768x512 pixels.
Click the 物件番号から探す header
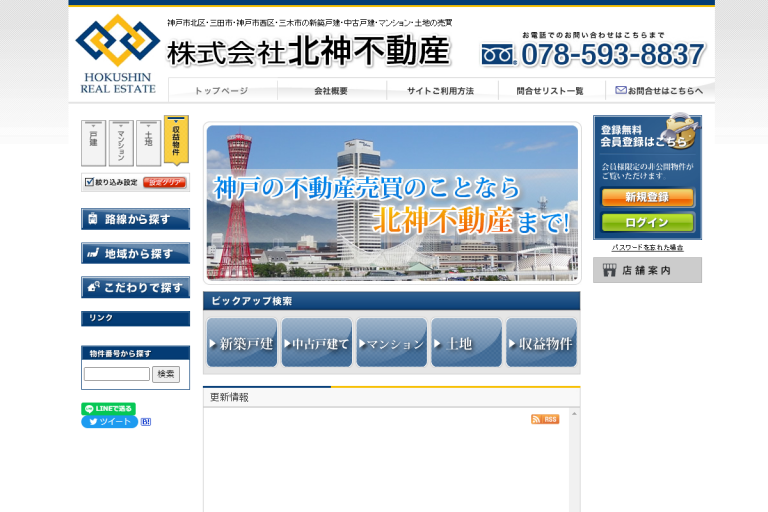135,353
